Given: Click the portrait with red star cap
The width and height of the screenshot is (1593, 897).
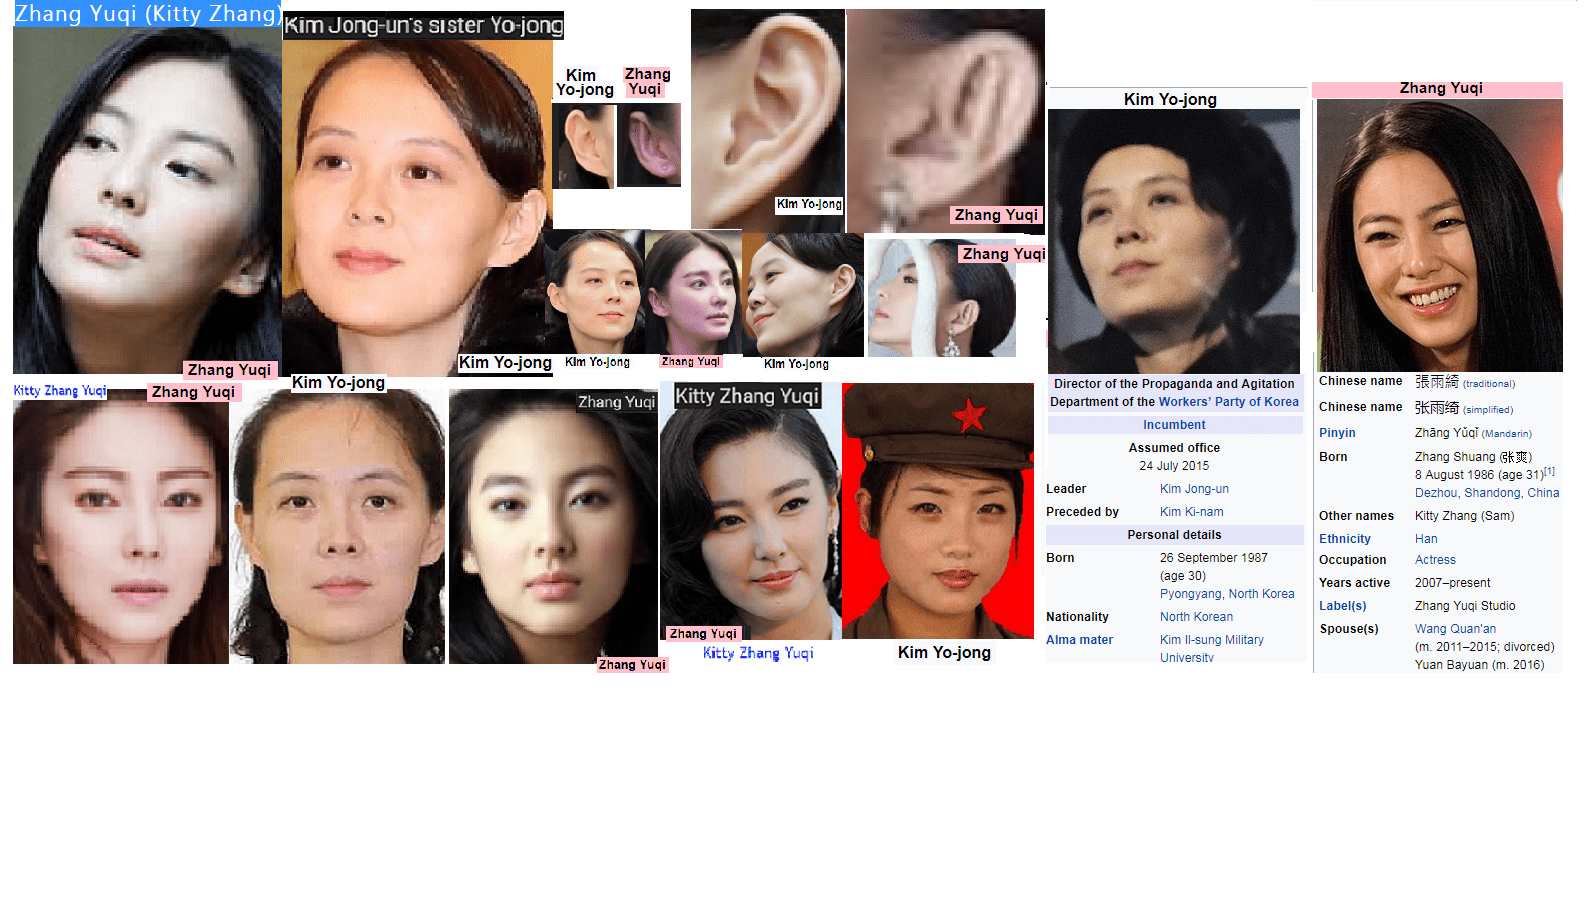Looking at the screenshot, I should 938,510.
